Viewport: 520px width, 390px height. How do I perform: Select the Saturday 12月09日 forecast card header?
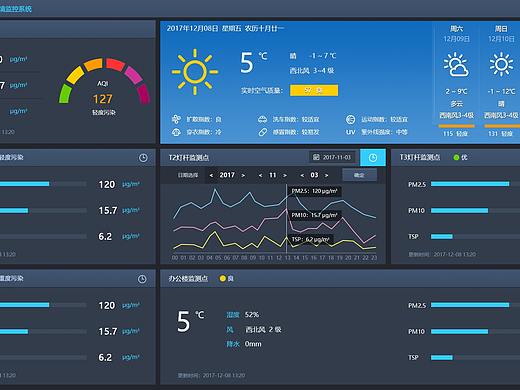(456, 34)
